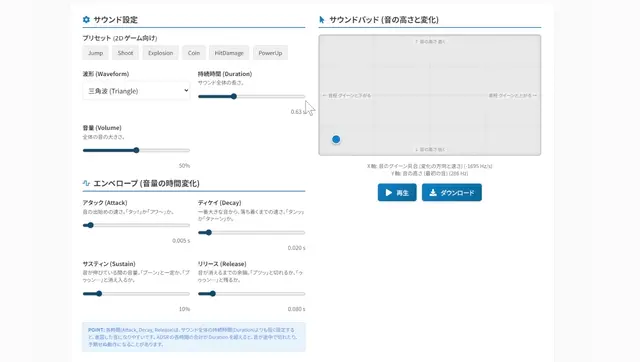Click the 50% volume value

[184, 166]
